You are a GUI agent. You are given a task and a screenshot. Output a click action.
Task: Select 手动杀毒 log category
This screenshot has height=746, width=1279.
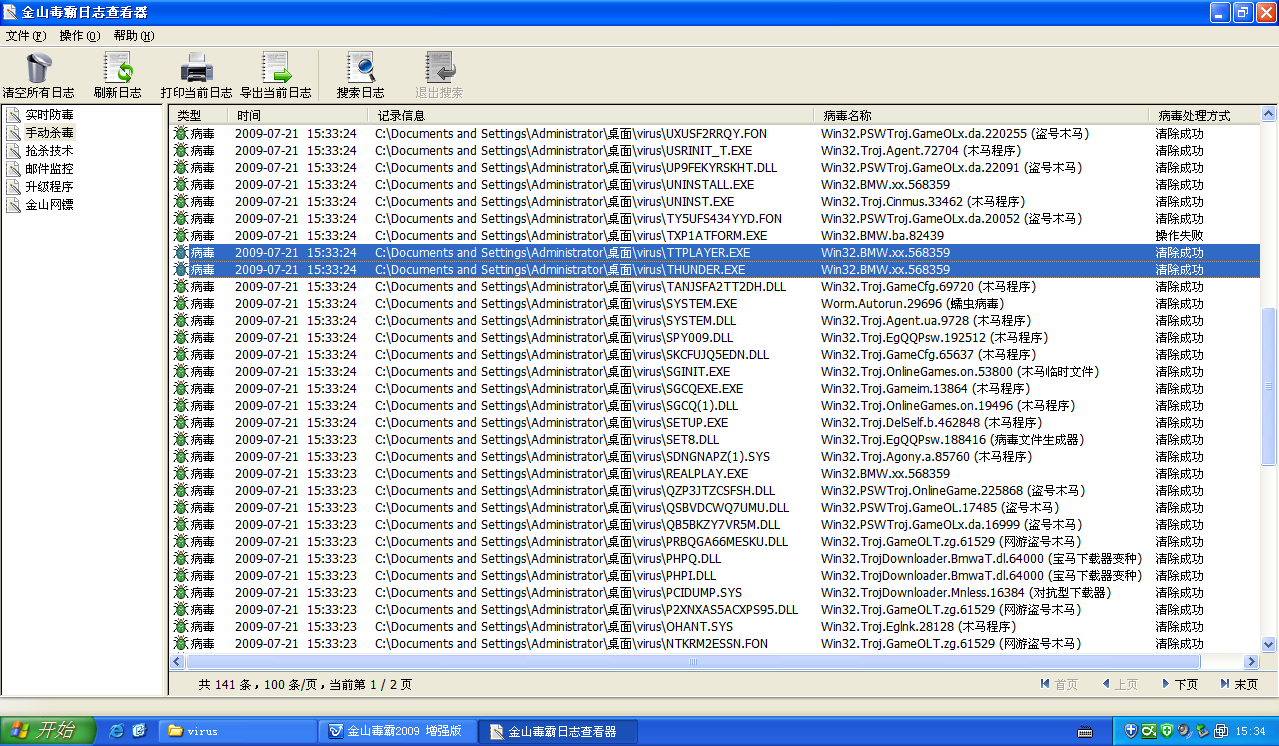49,133
